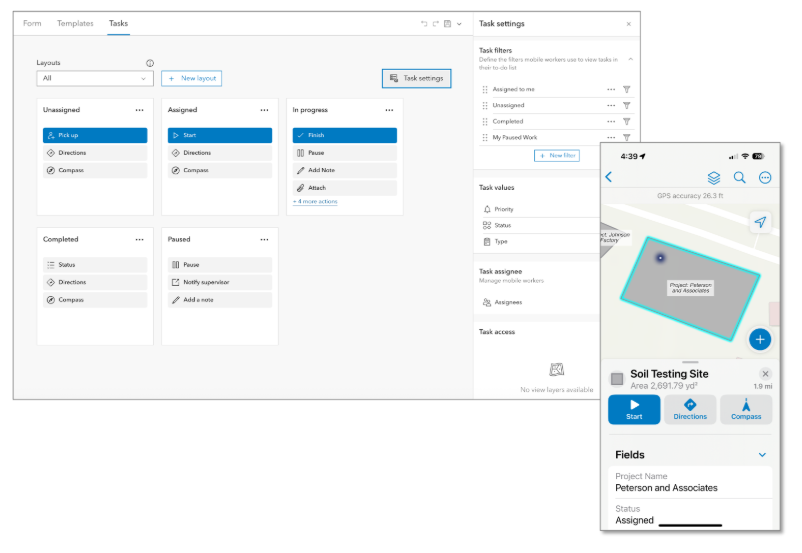Click the Start action in Assigned card
The height and width of the screenshot is (553, 802).
(220, 135)
